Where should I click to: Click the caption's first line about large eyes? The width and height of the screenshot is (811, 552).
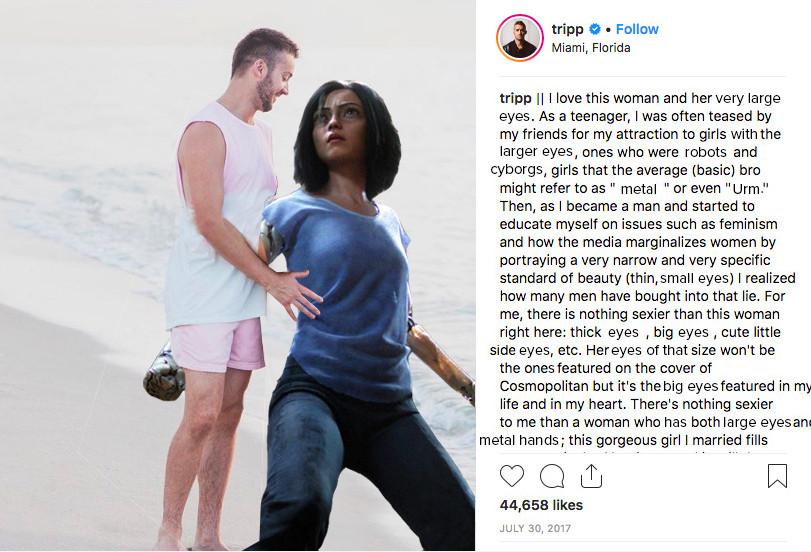click(x=640, y=98)
